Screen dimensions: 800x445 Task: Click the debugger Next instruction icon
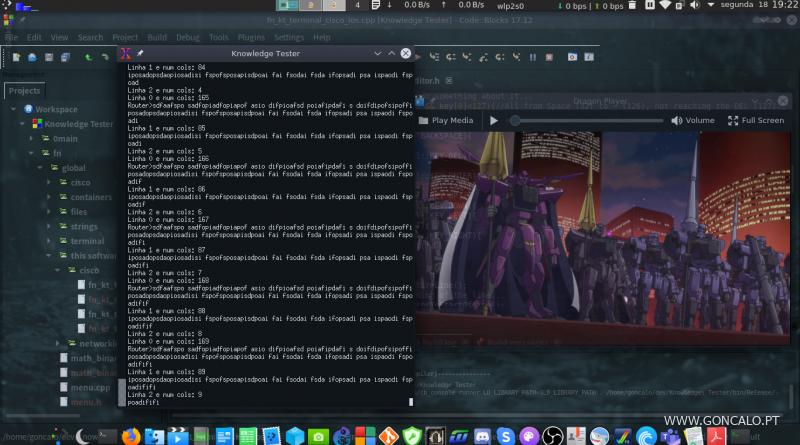(x=500, y=57)
